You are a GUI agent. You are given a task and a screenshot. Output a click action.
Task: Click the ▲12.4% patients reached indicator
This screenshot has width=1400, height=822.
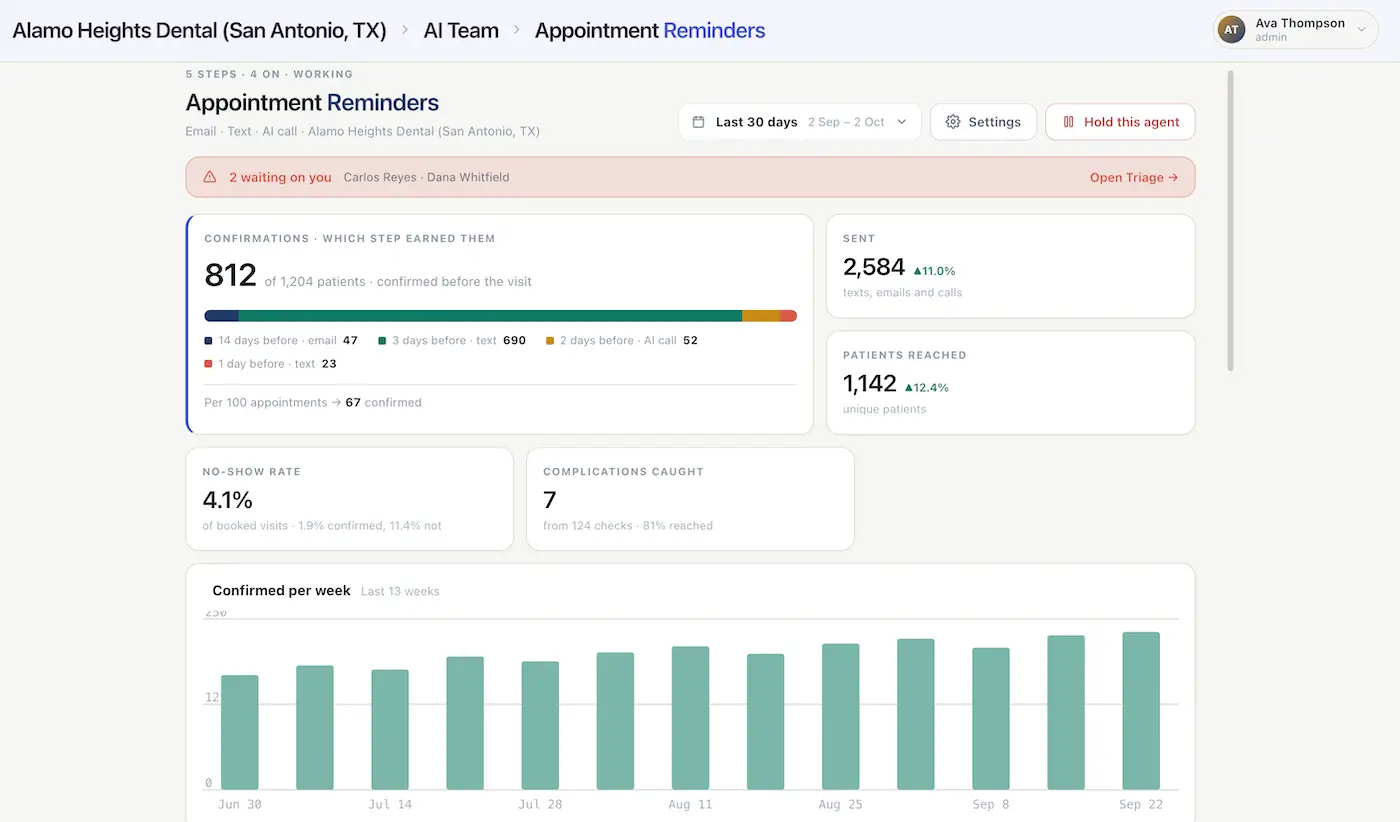pos(926,387)
